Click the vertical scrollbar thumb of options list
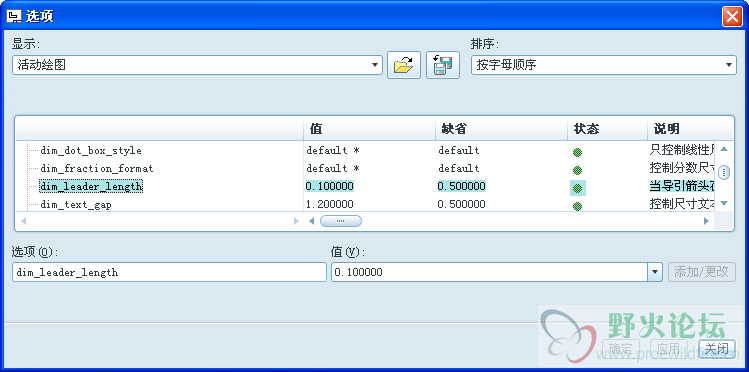 click(724, 172)
